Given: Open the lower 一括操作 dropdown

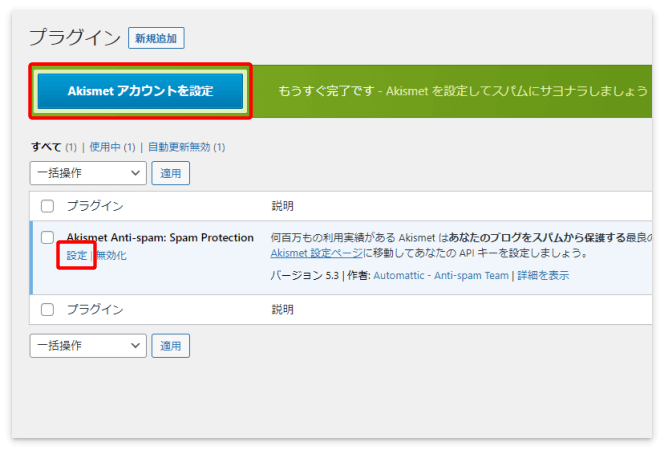Looking at the screenshot, I should (88, 346).
